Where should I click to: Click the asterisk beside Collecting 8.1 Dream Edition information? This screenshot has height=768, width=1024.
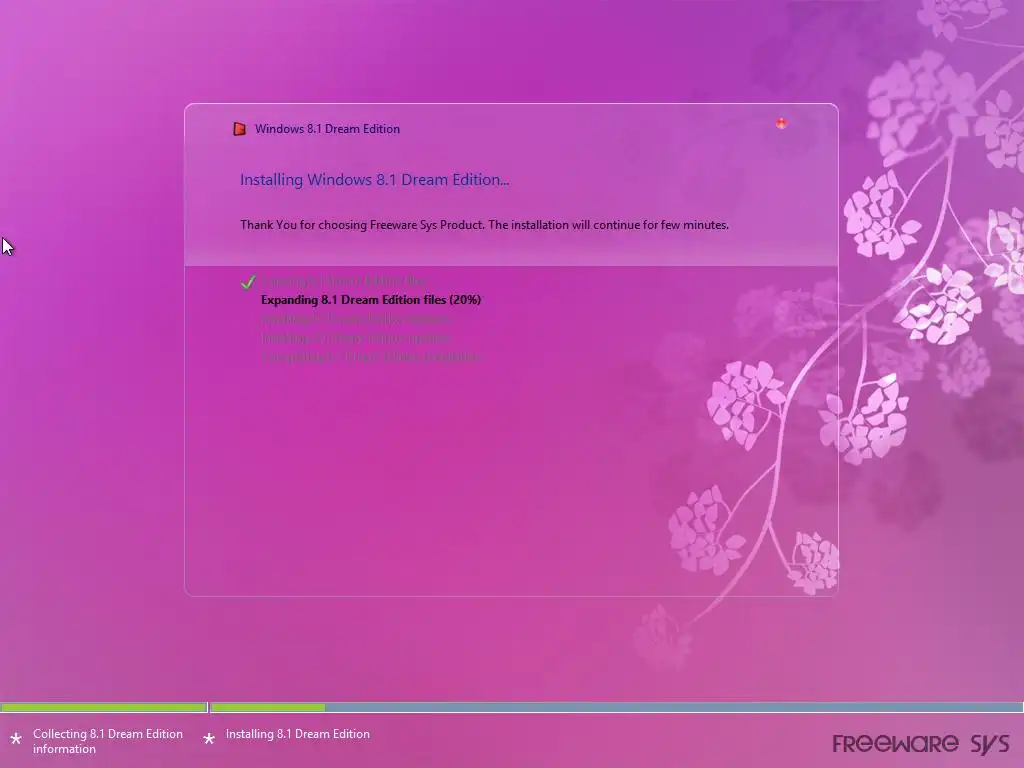coord(16,739)
